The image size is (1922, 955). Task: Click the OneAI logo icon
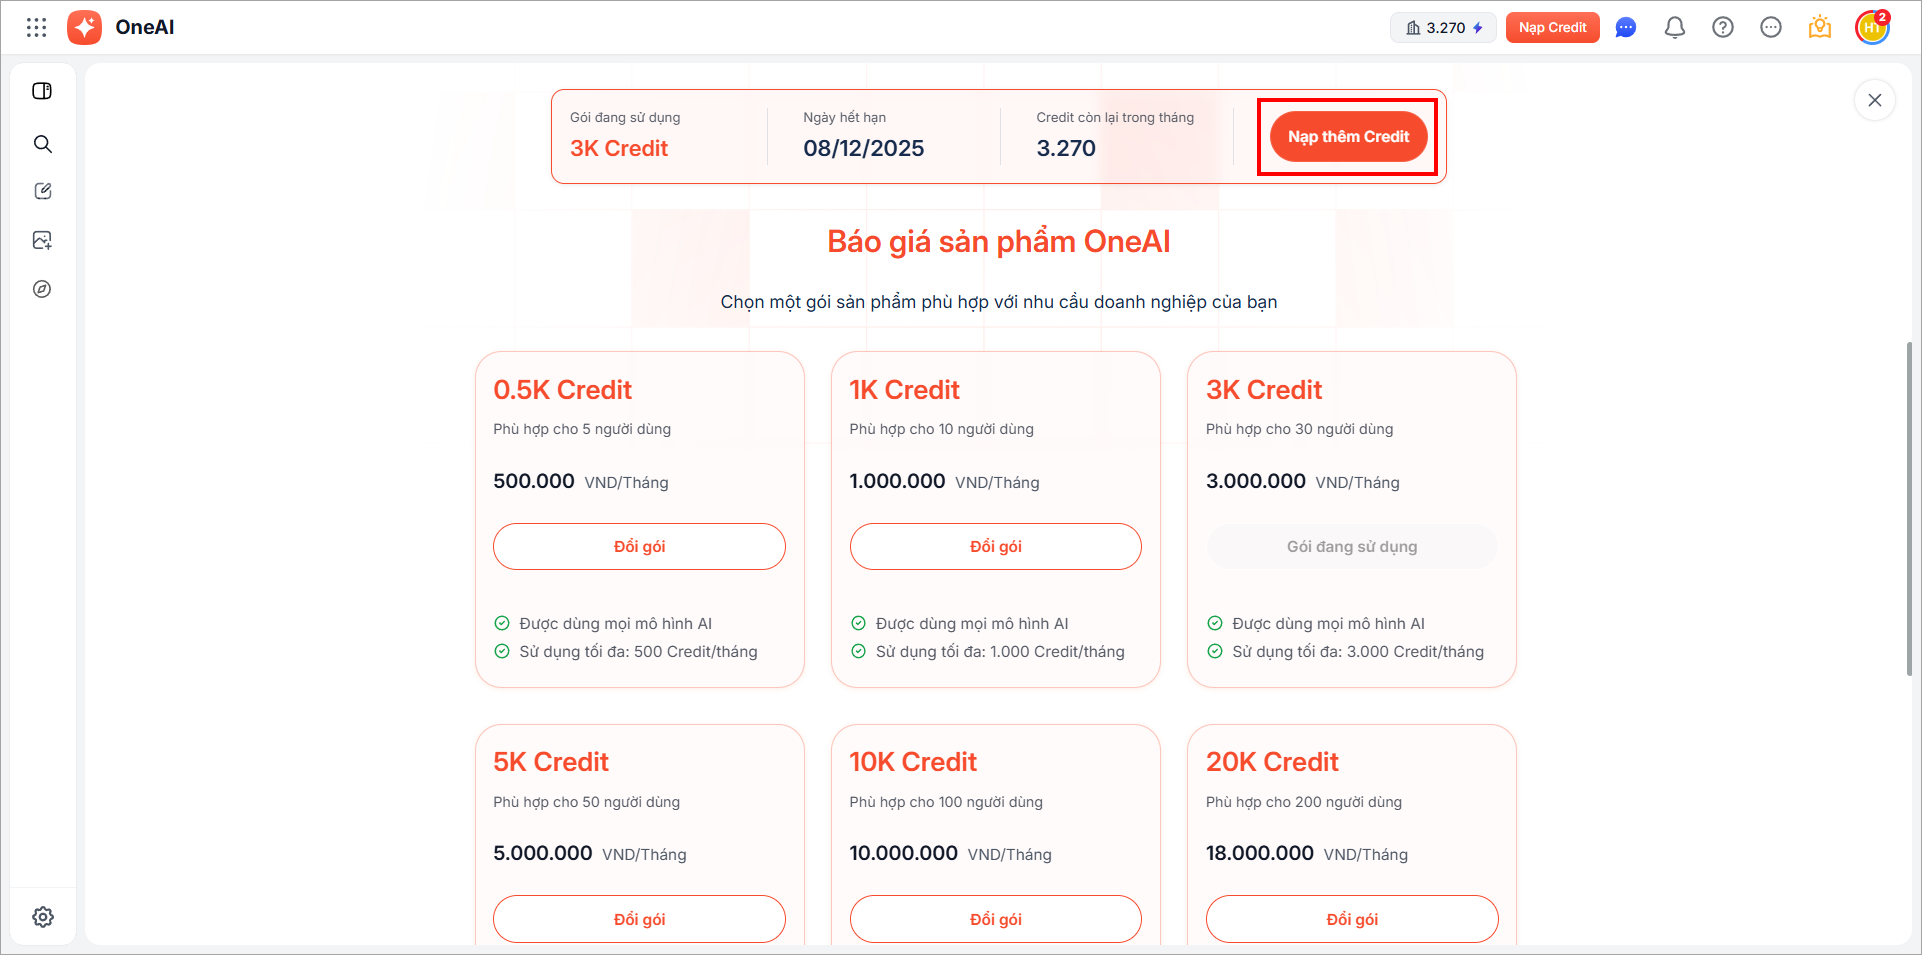click(x=85, y=28)
